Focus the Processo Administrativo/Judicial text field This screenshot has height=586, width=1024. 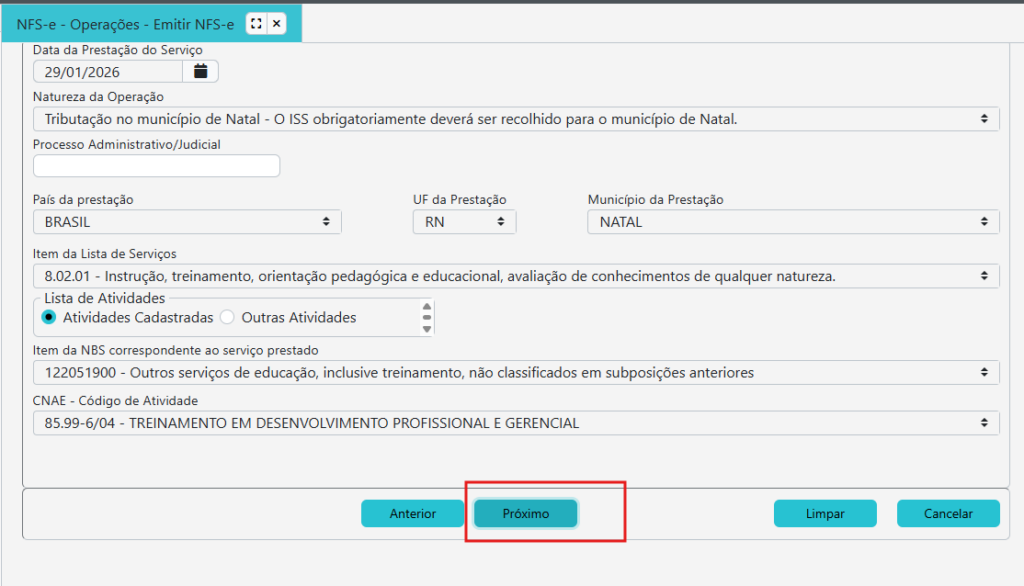click(x=156, y=166)
